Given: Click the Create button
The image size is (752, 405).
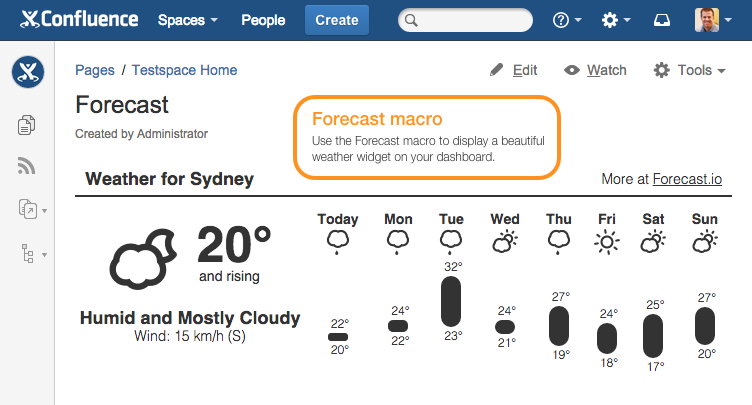Looking at the screenshot, I should (x=337, y=20).
